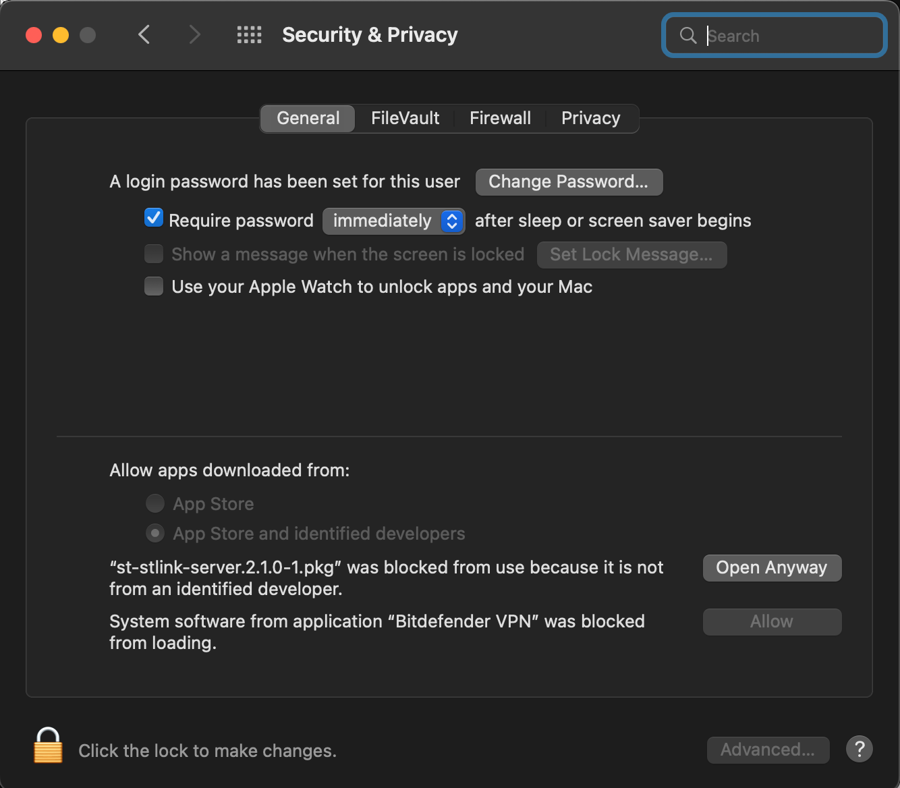The height and width of the screenshot is (788, 900).
Task: Open the immediately delay dropdown
Action: point(393,221)
